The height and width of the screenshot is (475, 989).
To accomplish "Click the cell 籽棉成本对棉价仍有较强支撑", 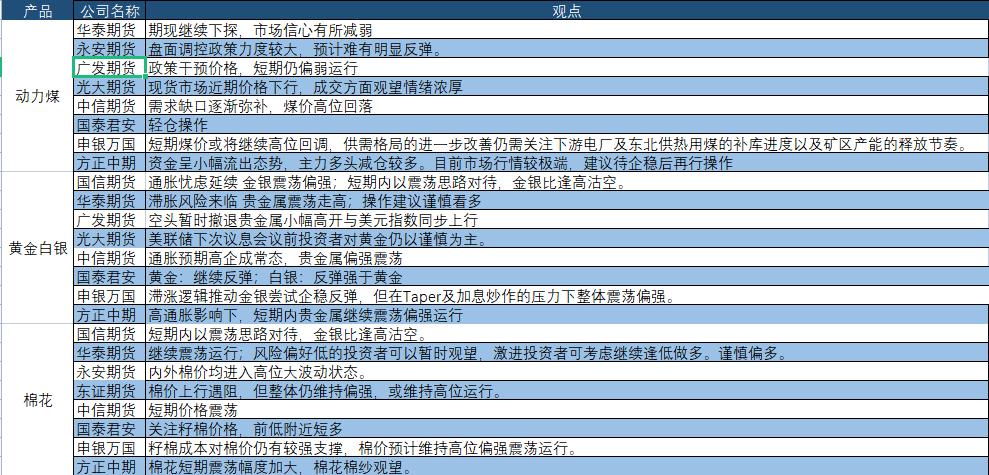I will point(567,447).
